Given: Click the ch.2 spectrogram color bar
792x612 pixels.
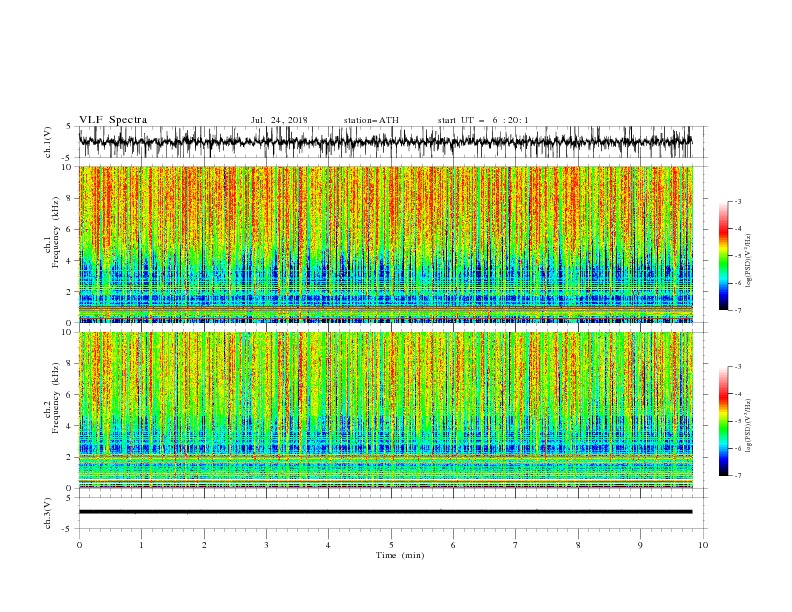Looking at the screenshot, I should pyautogui.click(x=723, y=421).
